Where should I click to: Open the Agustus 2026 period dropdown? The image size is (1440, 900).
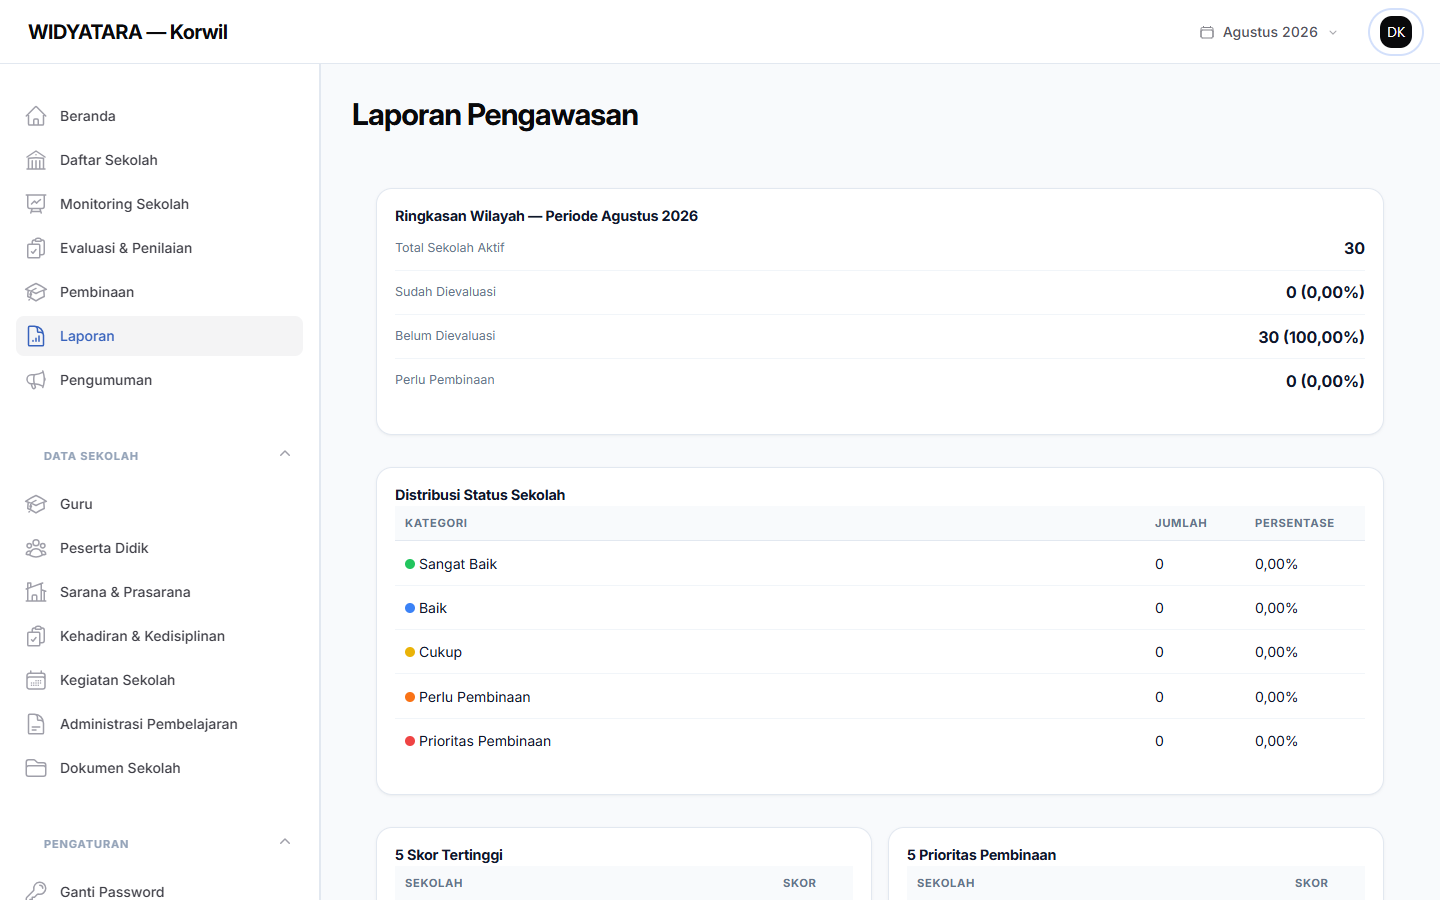pyautogui.click(x=1269, y=32)
